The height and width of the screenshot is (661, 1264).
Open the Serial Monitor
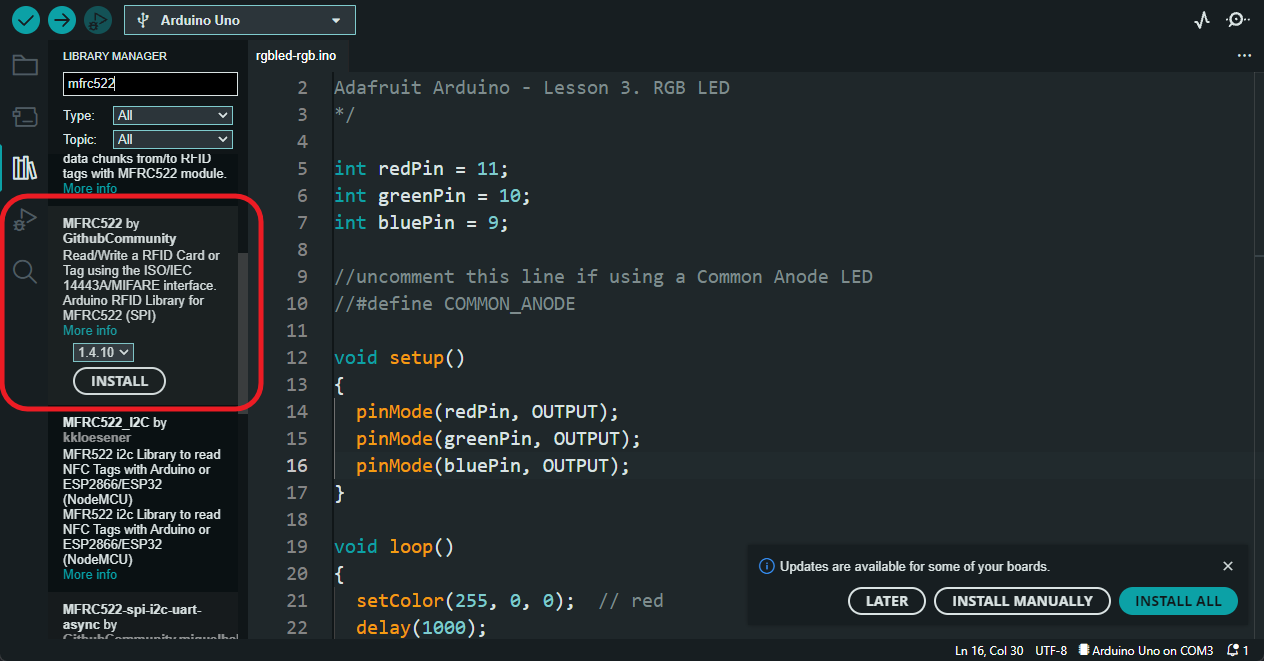(1239, 20)
